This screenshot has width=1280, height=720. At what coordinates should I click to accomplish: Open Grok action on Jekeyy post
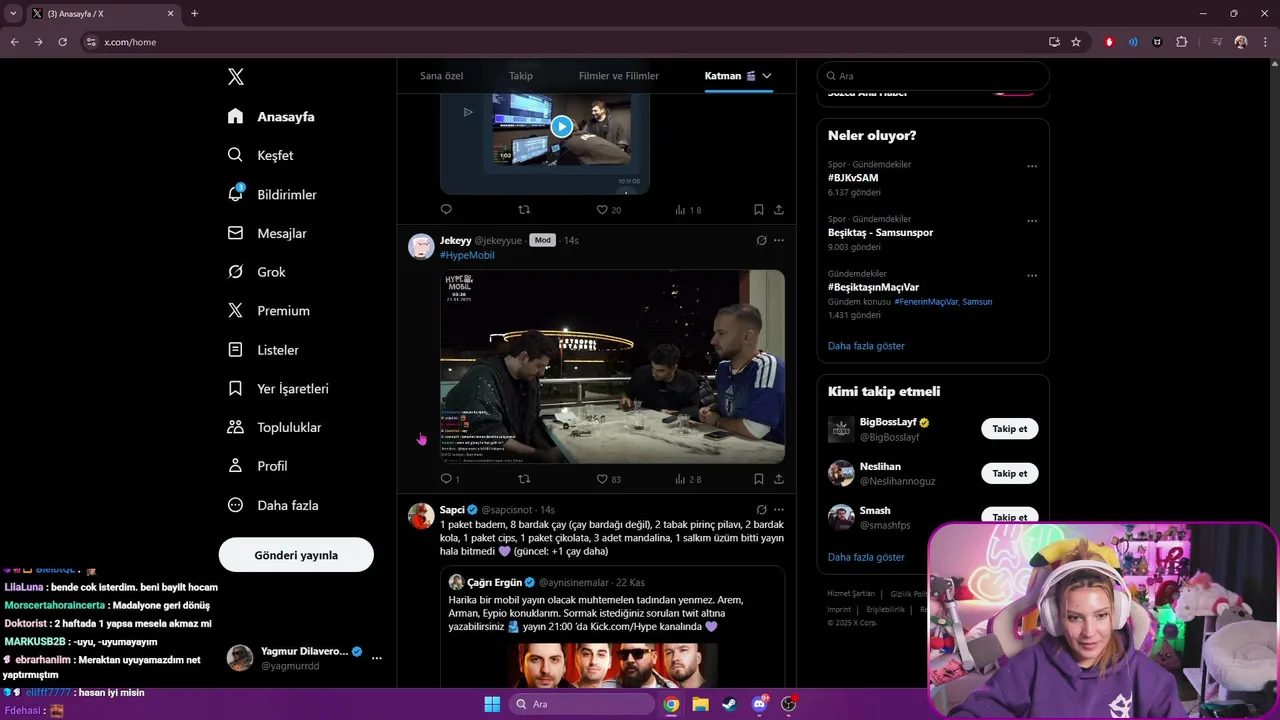coord(761,240)
